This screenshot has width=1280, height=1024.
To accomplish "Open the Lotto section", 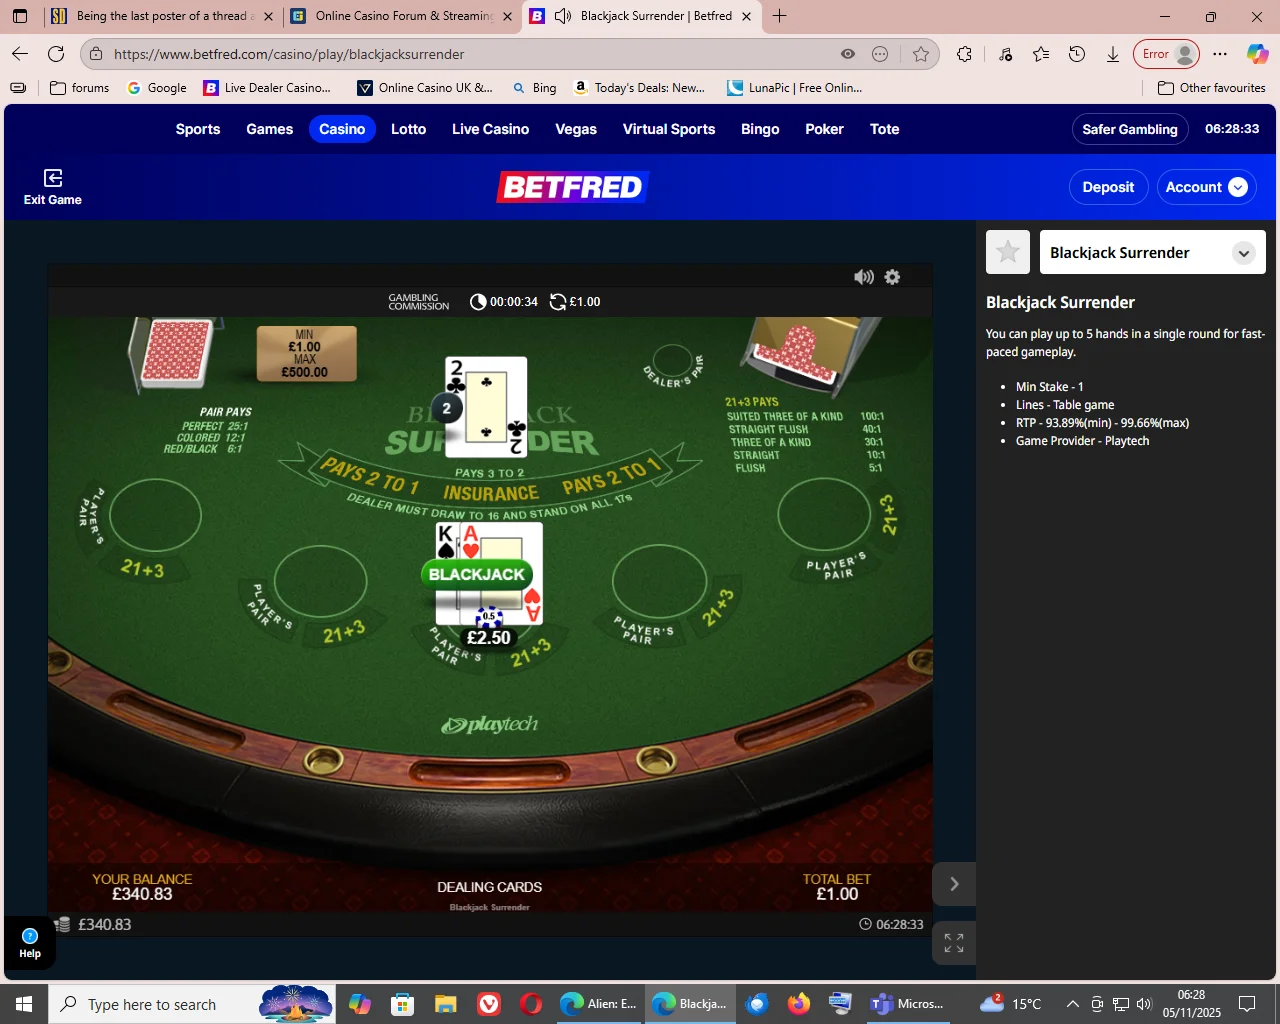I will [408, 129].
